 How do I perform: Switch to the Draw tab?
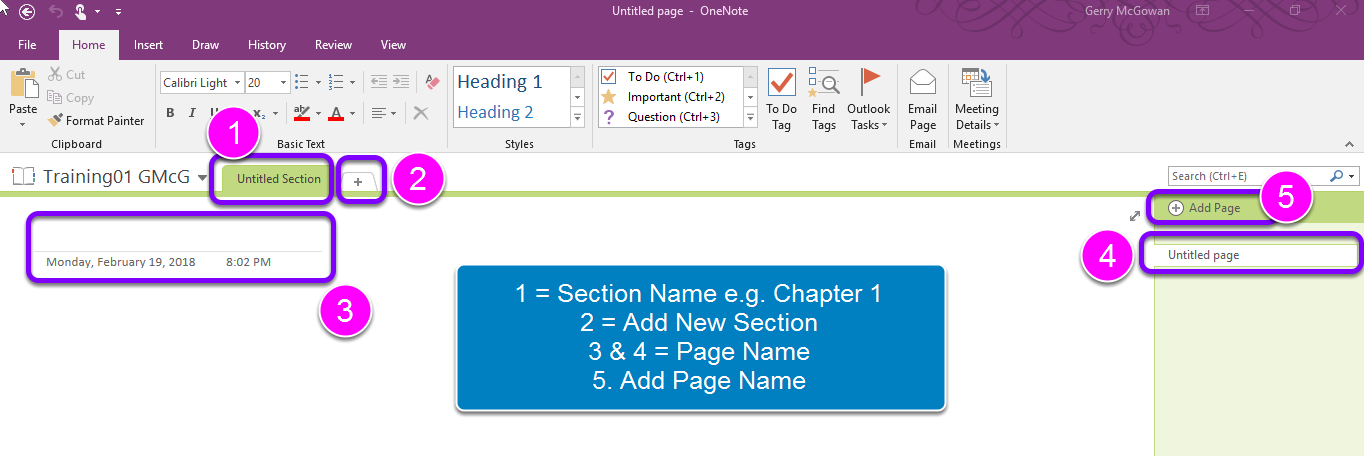point(205,45)
